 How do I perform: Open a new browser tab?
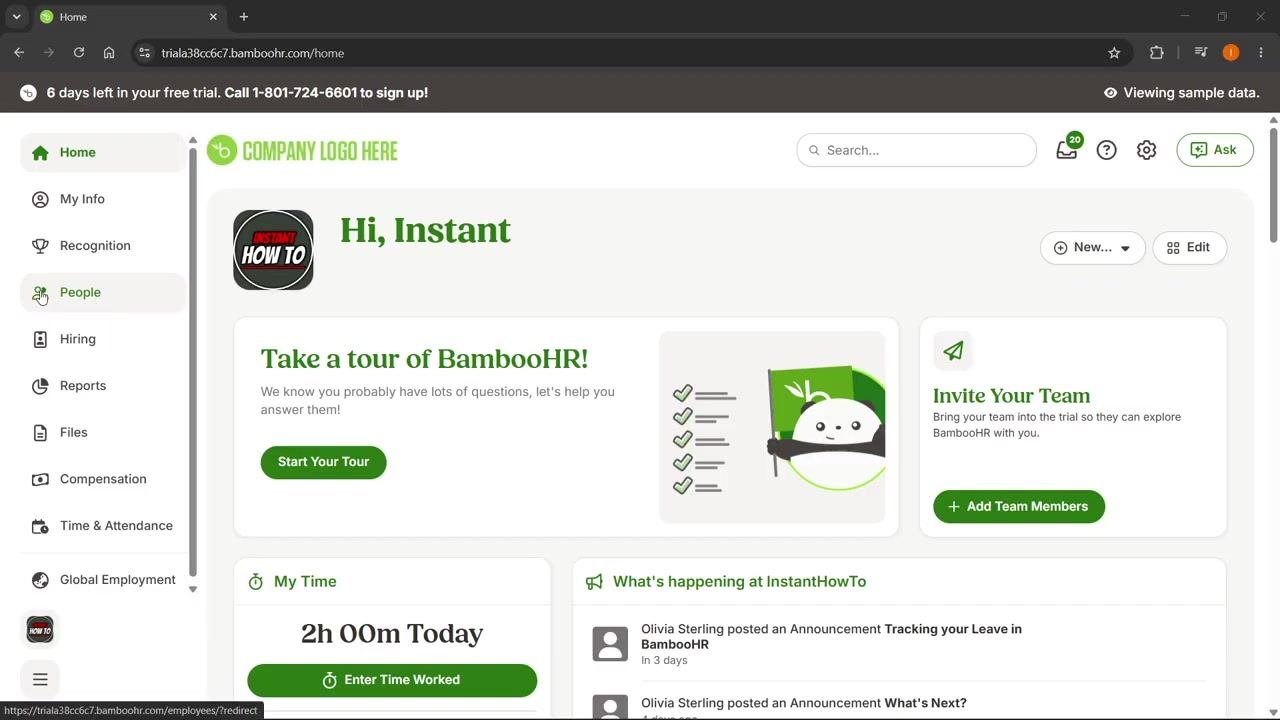[x=244, y=17]
